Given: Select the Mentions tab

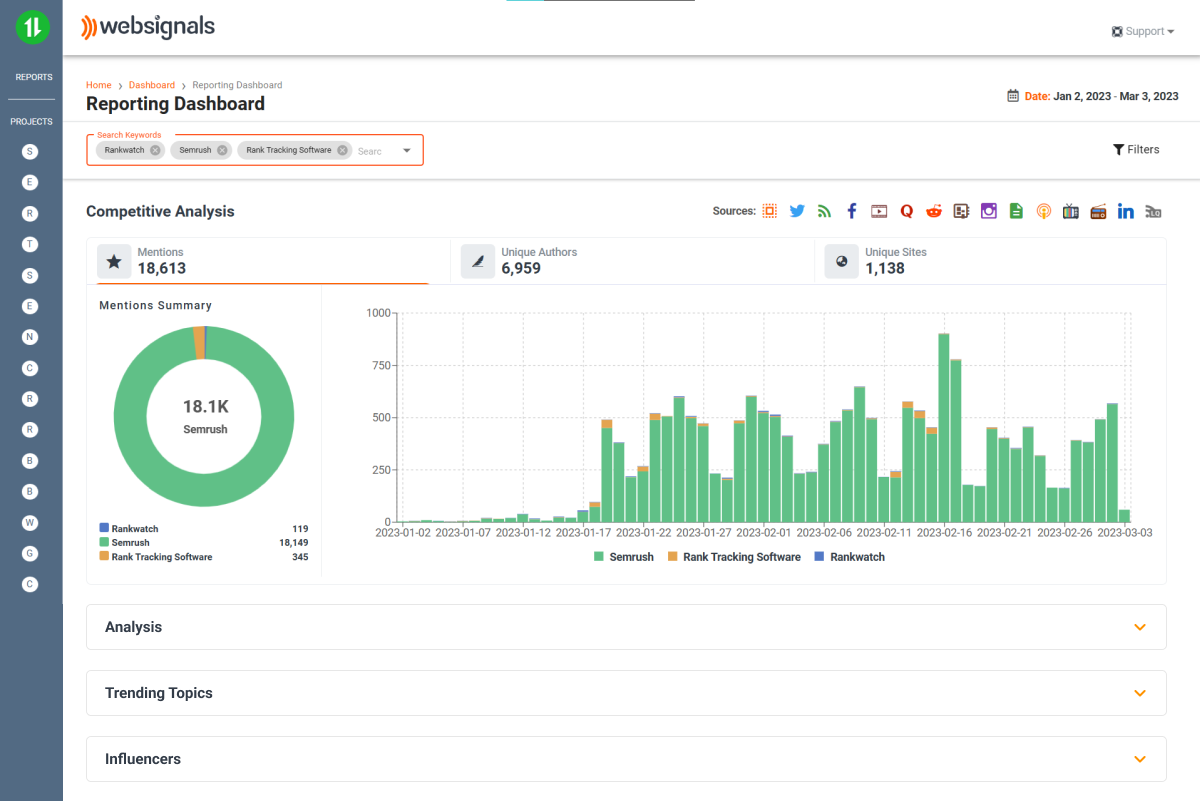Looking at the screenshot, I should click(x=268, y=261).
